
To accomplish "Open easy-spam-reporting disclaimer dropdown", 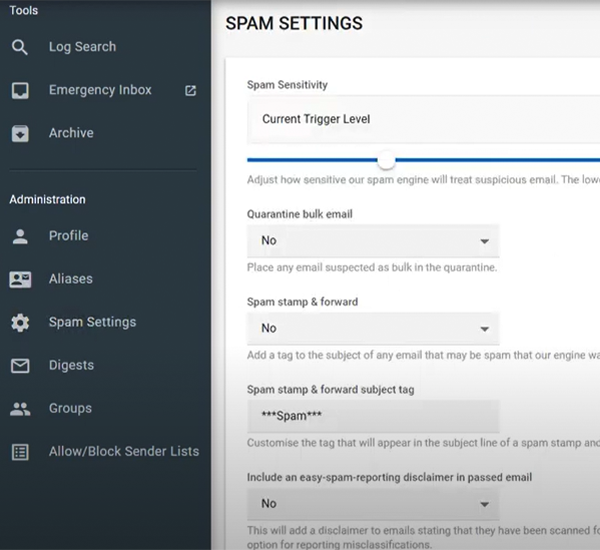I will [x=373, y=504].
